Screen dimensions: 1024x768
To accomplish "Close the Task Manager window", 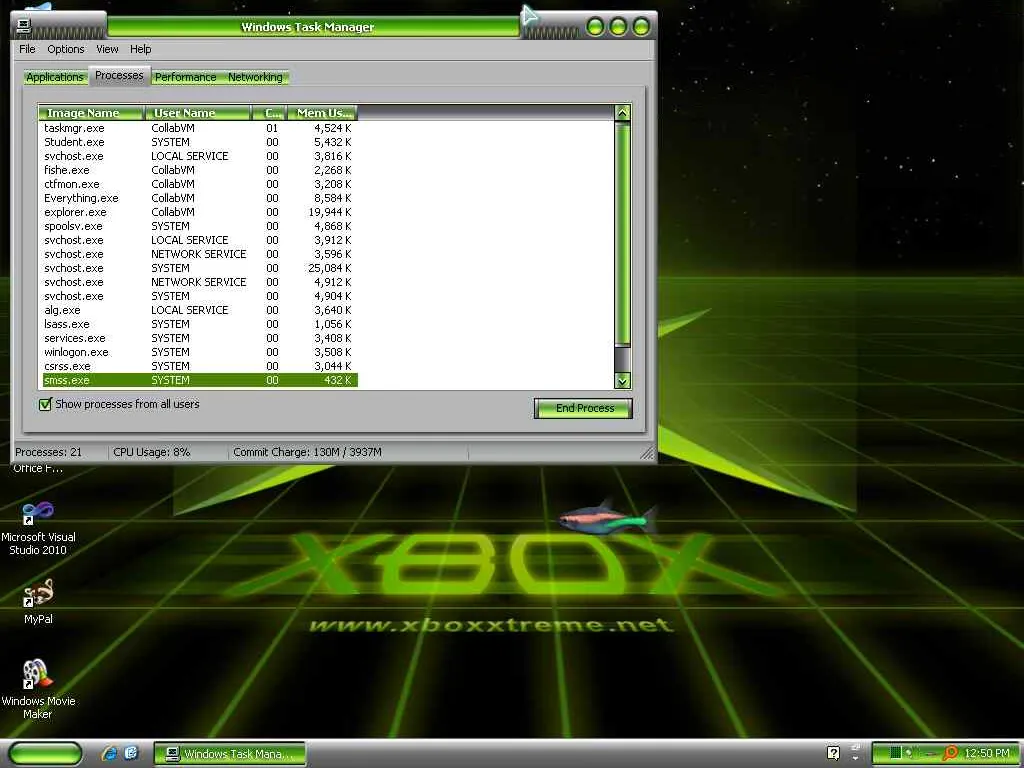I will click(x=642, y=27).
